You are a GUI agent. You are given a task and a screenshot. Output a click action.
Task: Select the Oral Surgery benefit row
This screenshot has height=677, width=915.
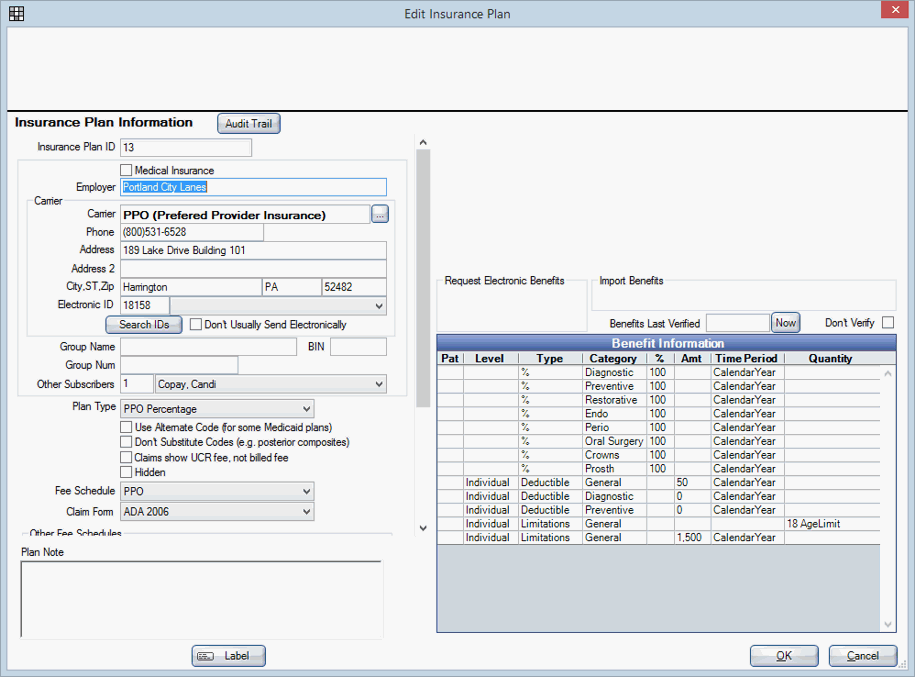click(658, 441)
